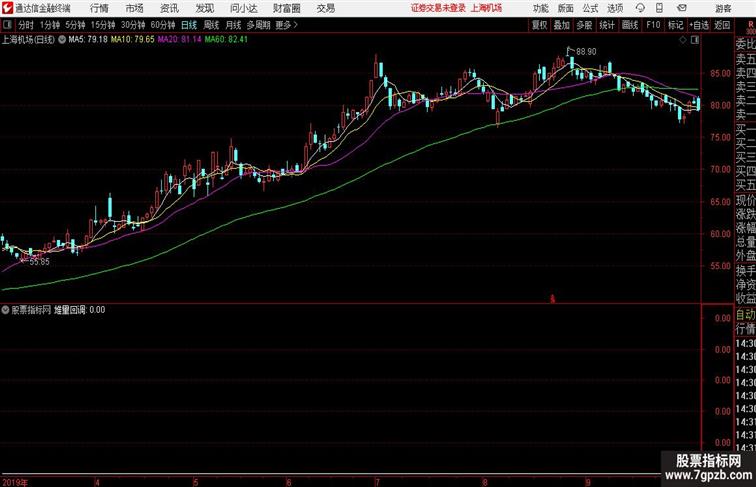Click the 画线 draw line button
Screen dimensions: 756x487
(x=630, y=25)
